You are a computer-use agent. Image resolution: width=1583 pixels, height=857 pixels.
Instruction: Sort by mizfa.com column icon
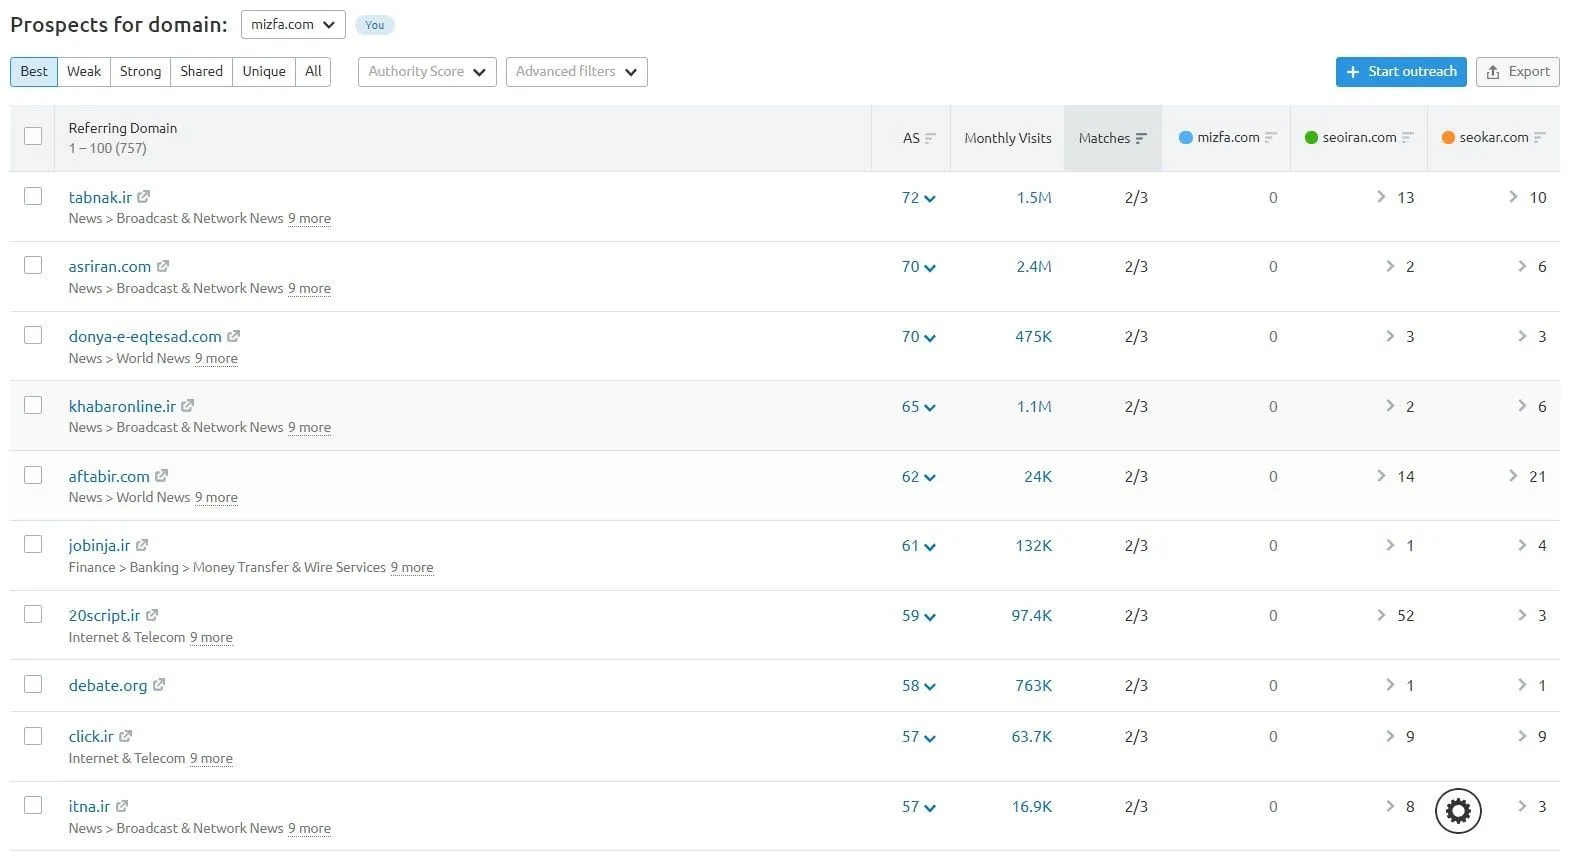(x=1270, y=137)
